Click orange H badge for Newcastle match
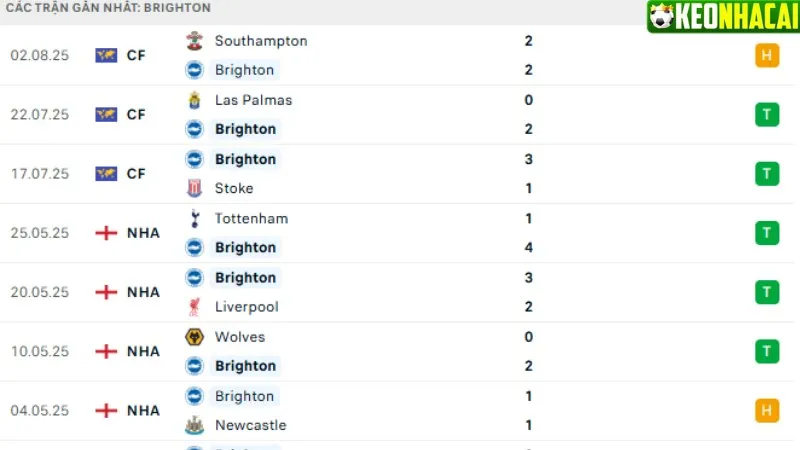800x450 pixels. 767,410
